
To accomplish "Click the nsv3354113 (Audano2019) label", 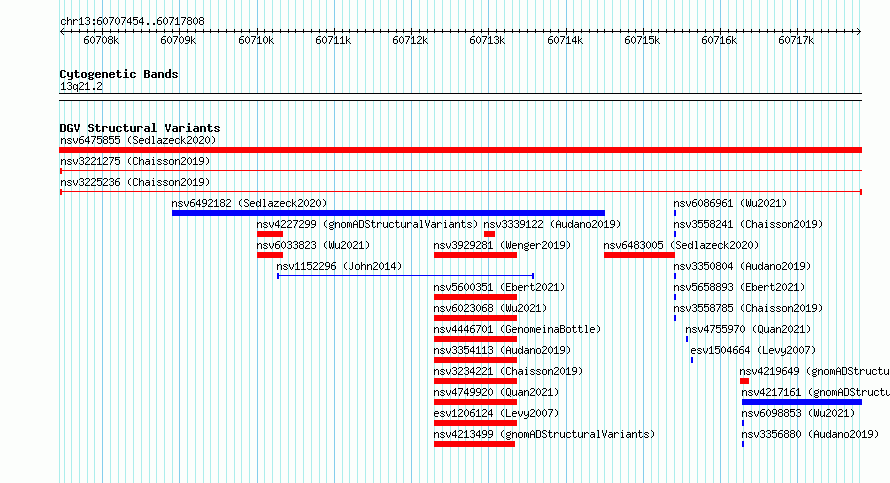I will 502,350.
